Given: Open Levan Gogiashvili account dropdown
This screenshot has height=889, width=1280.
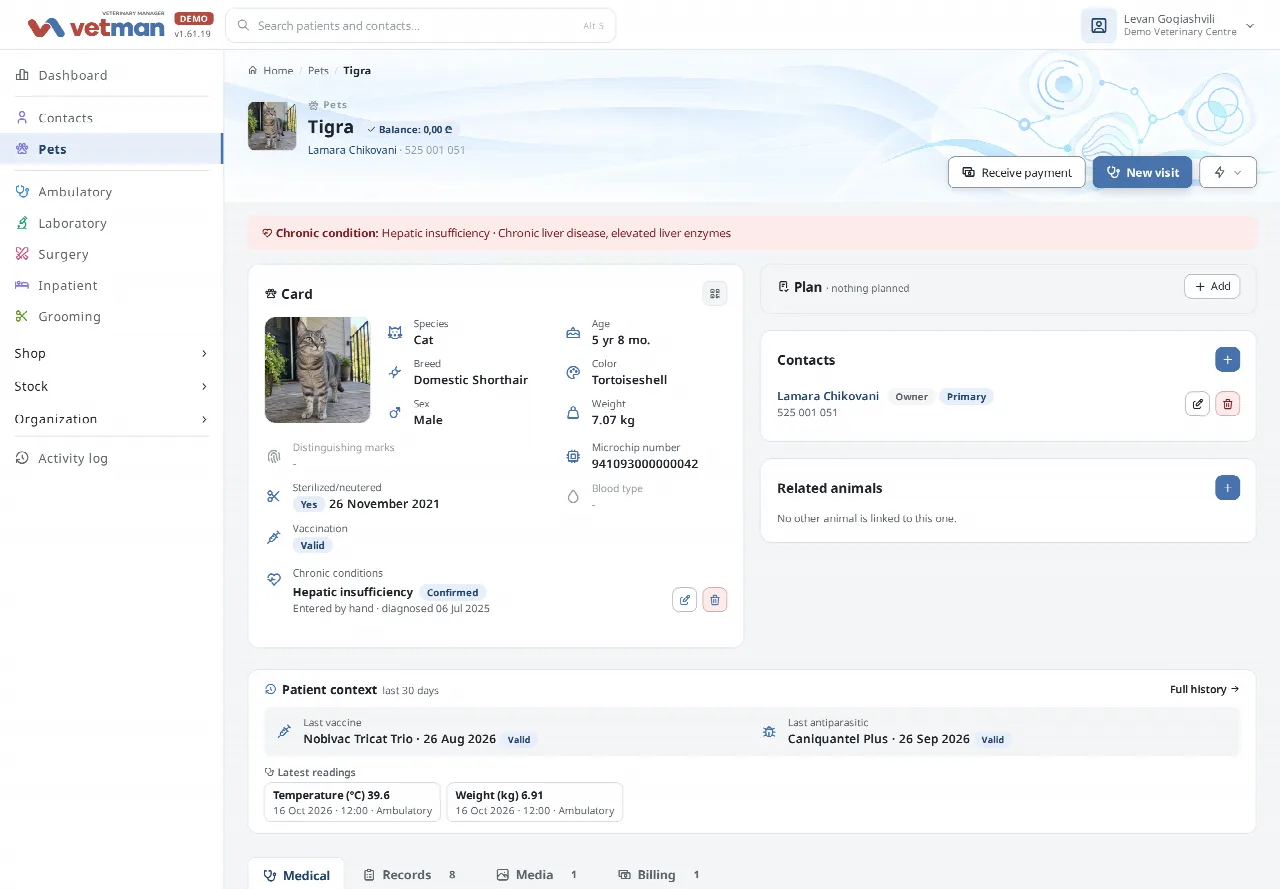Looking at the screenshot, I should pyautogui.click(x=1169, y=26).
